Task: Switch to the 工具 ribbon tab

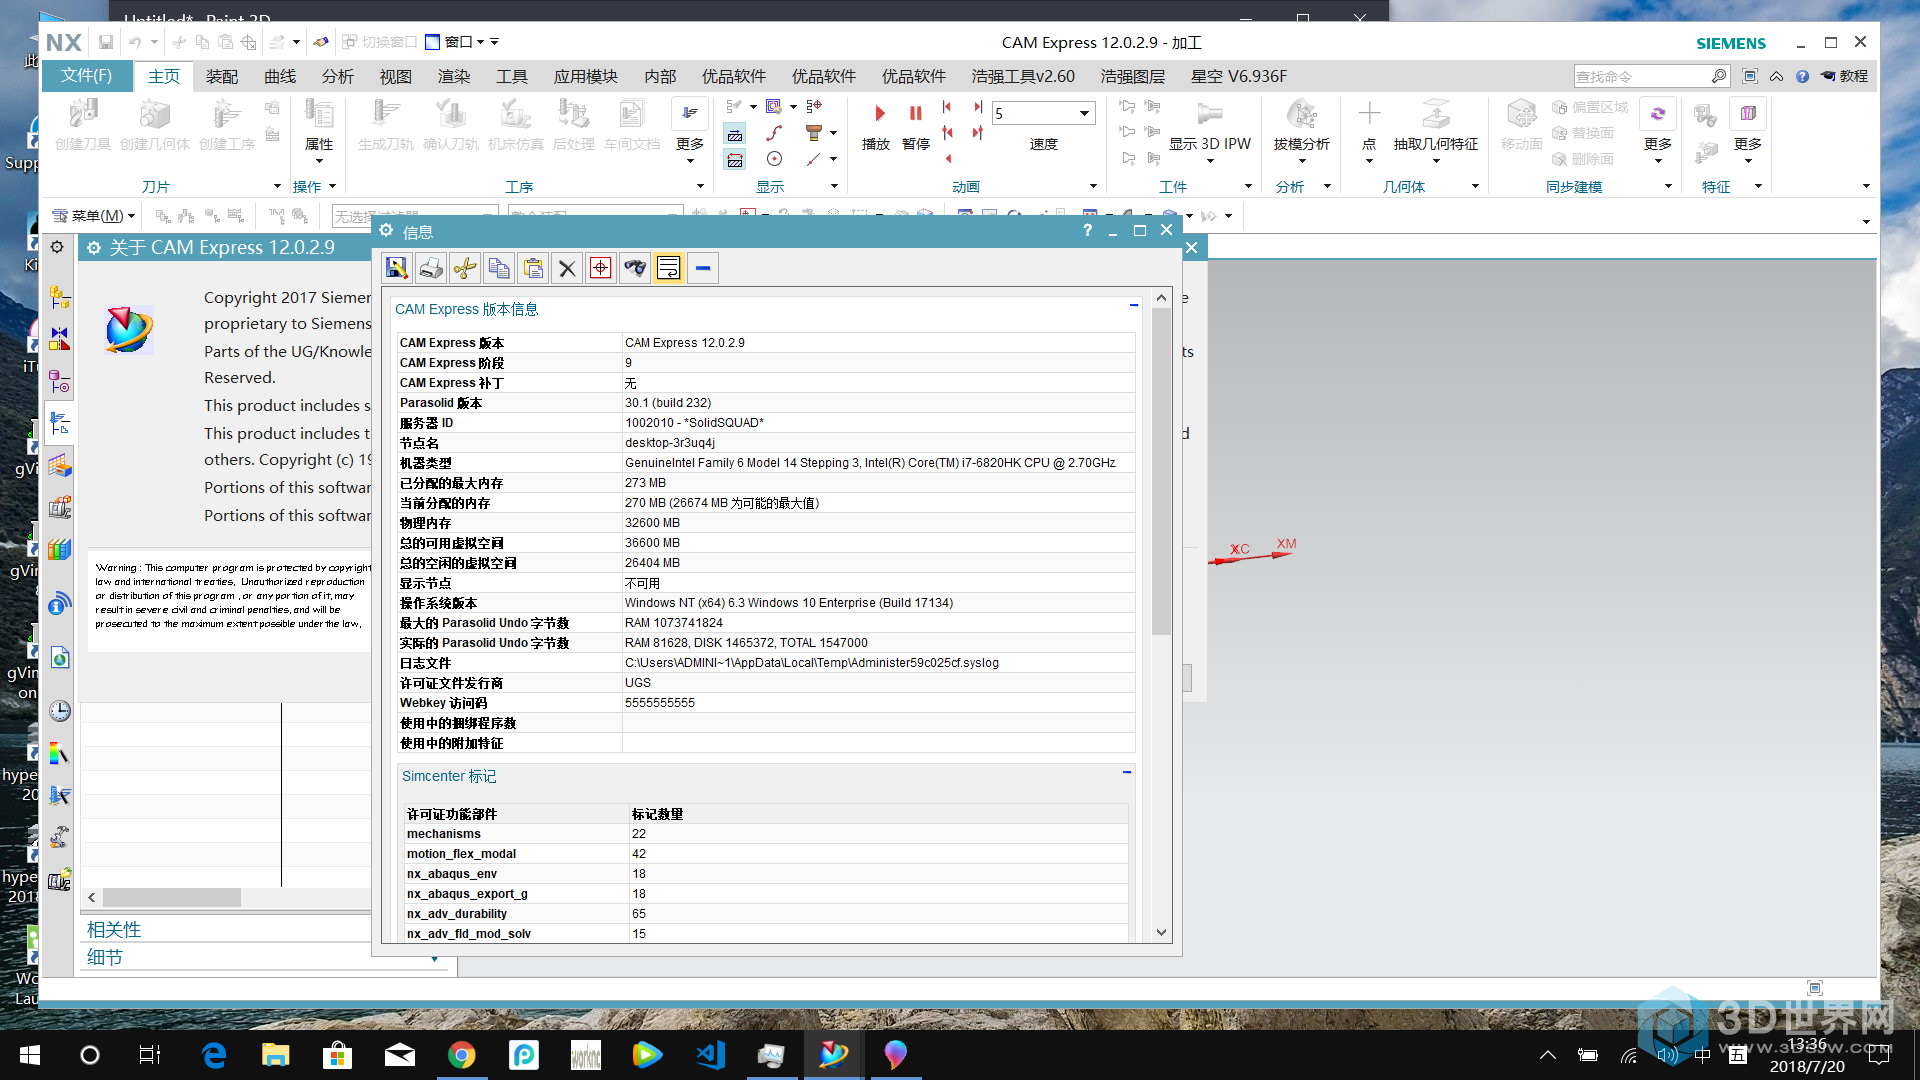Action: pyautogui.click(x=512, y=76)
